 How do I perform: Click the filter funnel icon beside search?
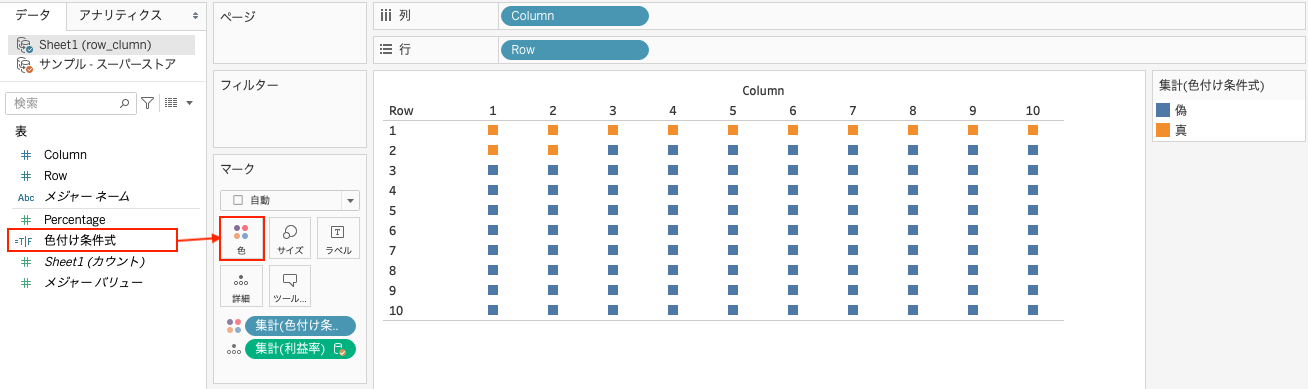(148, 102)
